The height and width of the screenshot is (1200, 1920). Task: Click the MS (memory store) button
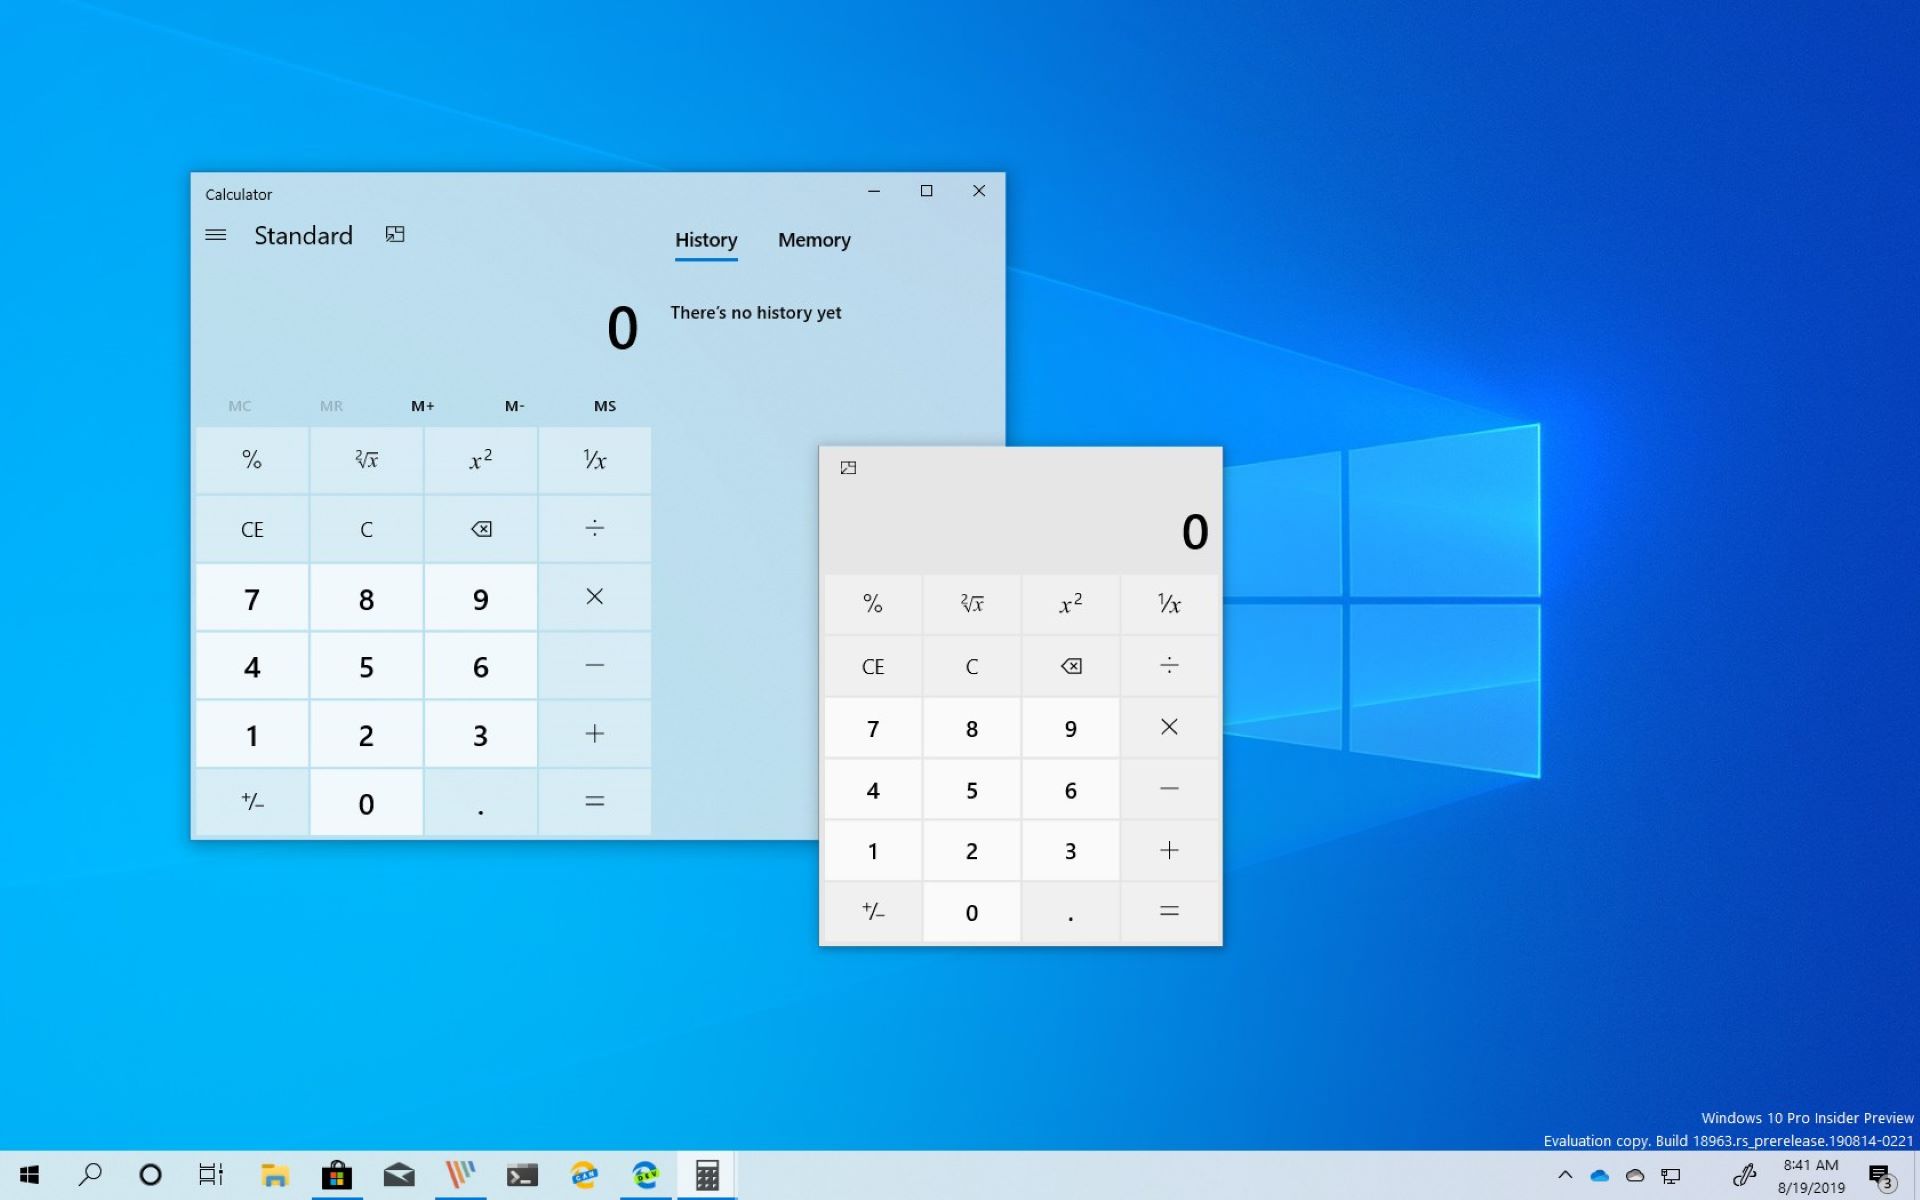click(604, 405)
